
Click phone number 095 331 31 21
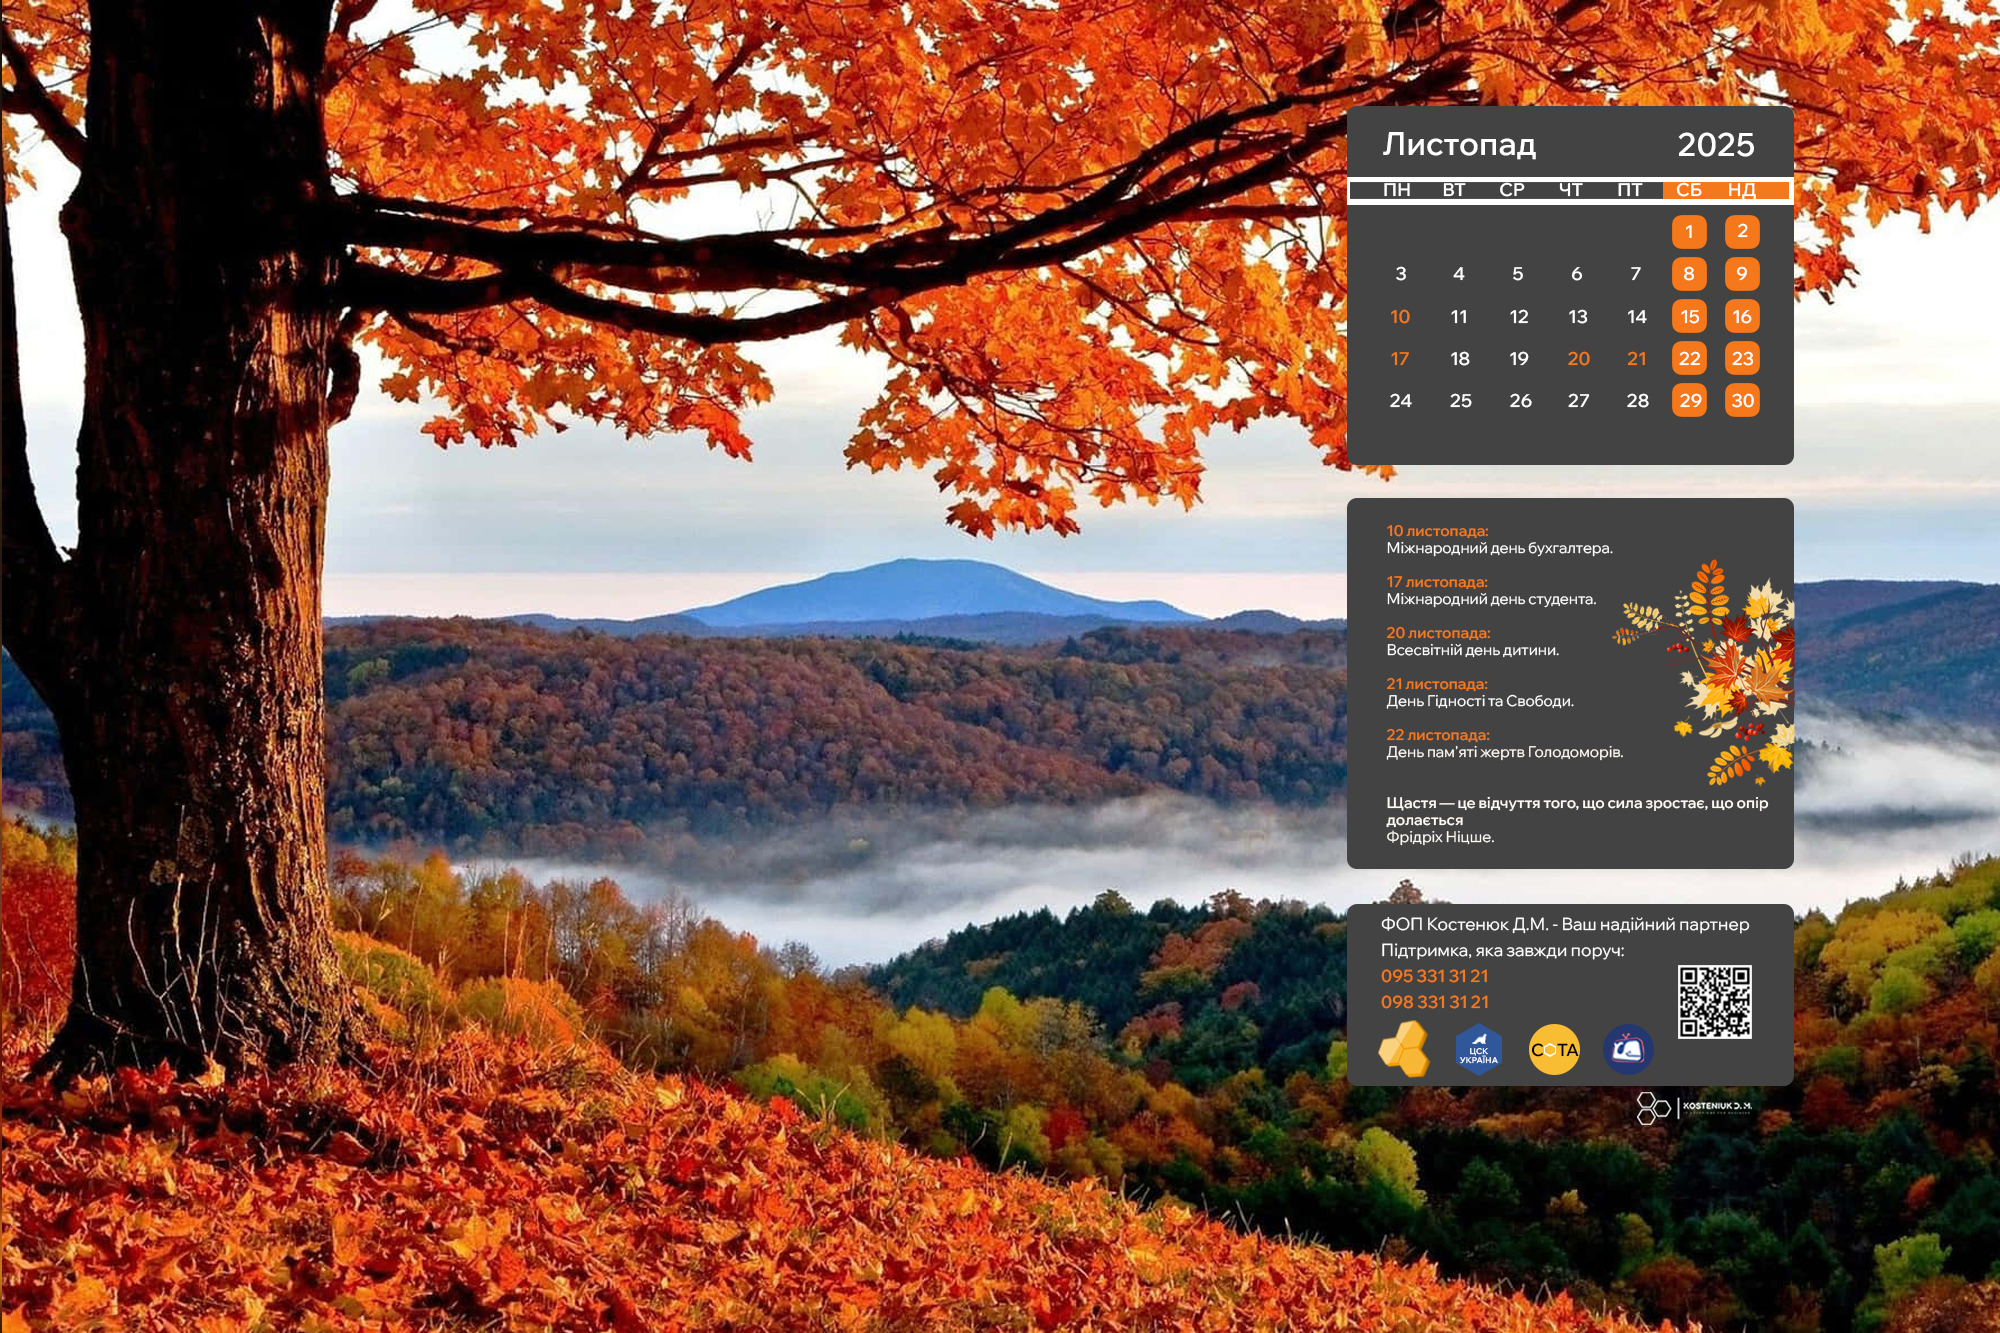[x=1434, y=976]
